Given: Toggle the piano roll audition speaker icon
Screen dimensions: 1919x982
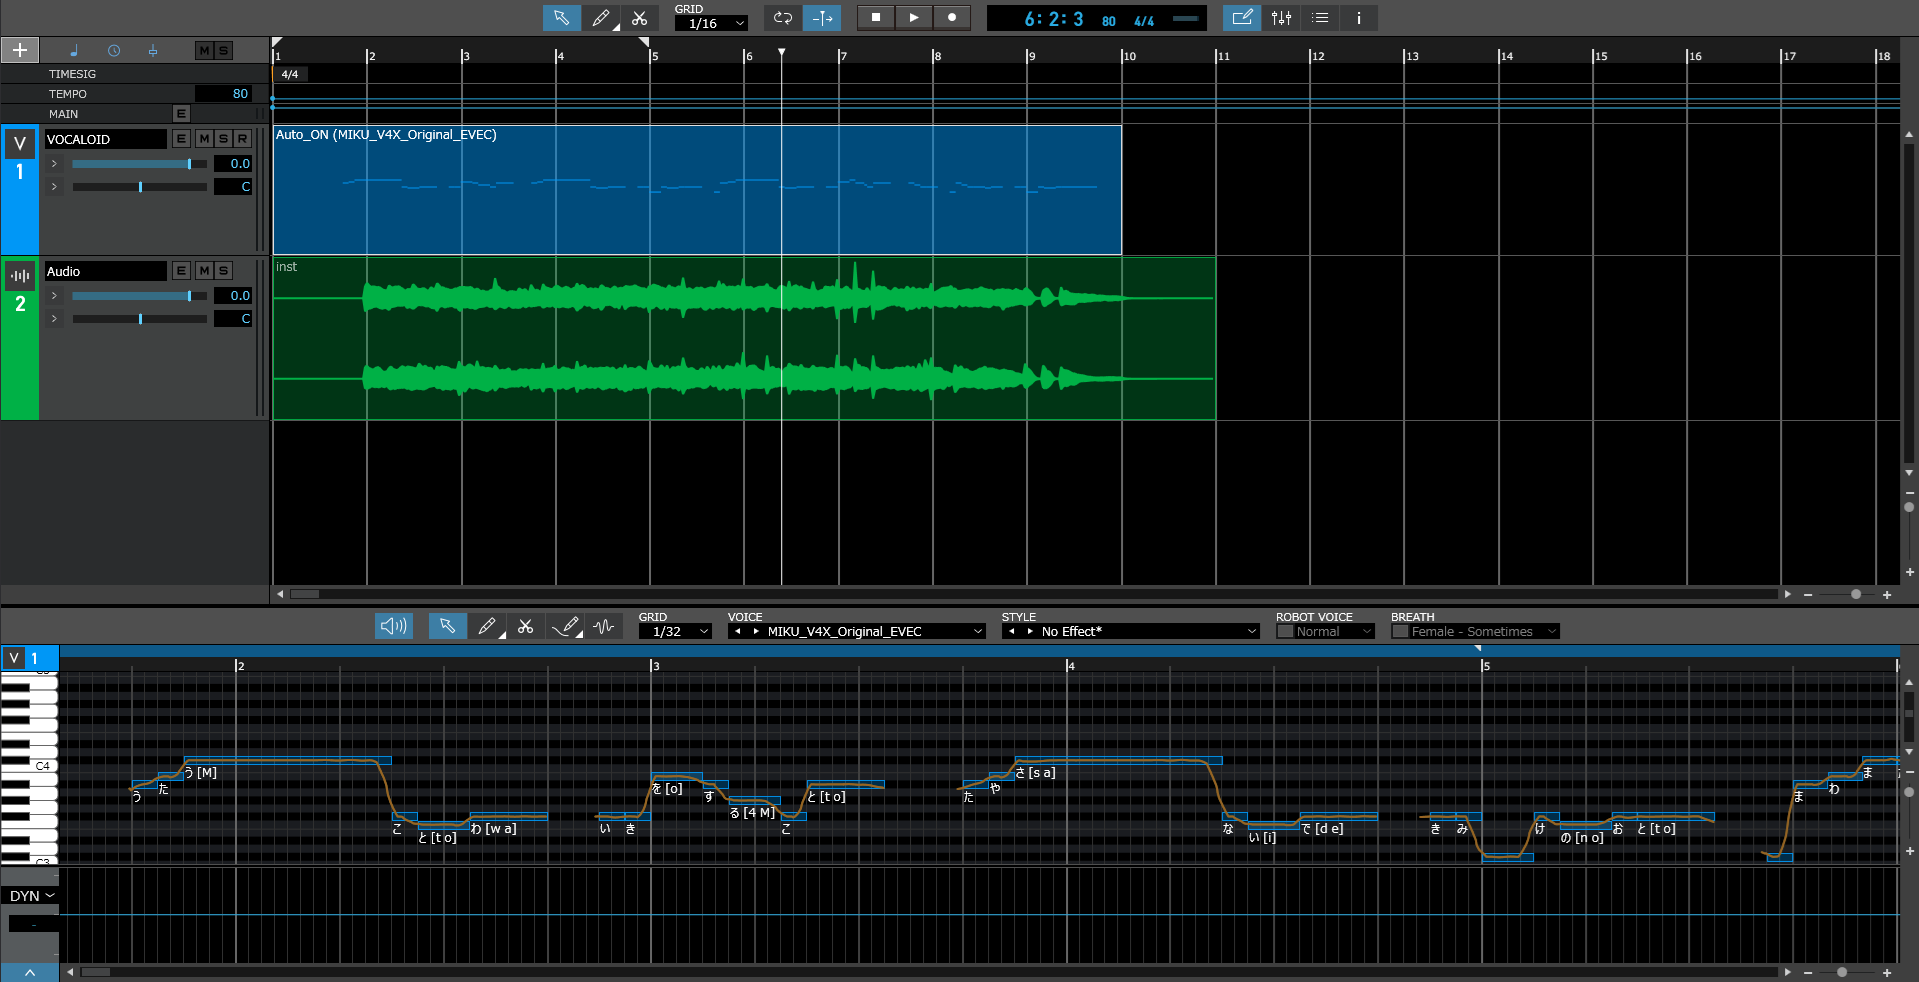Looking at the screenshot, I should pos(393,626).
